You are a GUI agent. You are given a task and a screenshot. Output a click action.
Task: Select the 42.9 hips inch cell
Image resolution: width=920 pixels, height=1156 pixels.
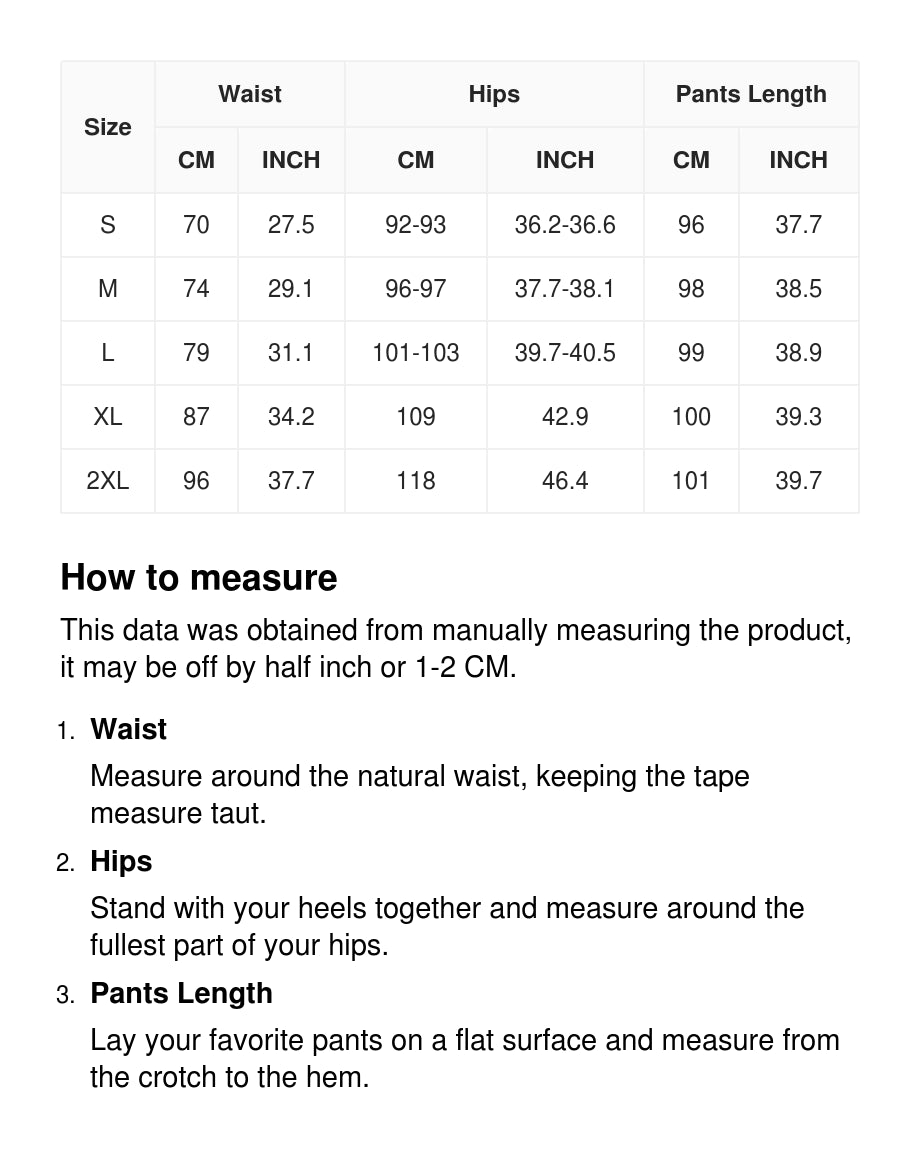pos(565,417)
